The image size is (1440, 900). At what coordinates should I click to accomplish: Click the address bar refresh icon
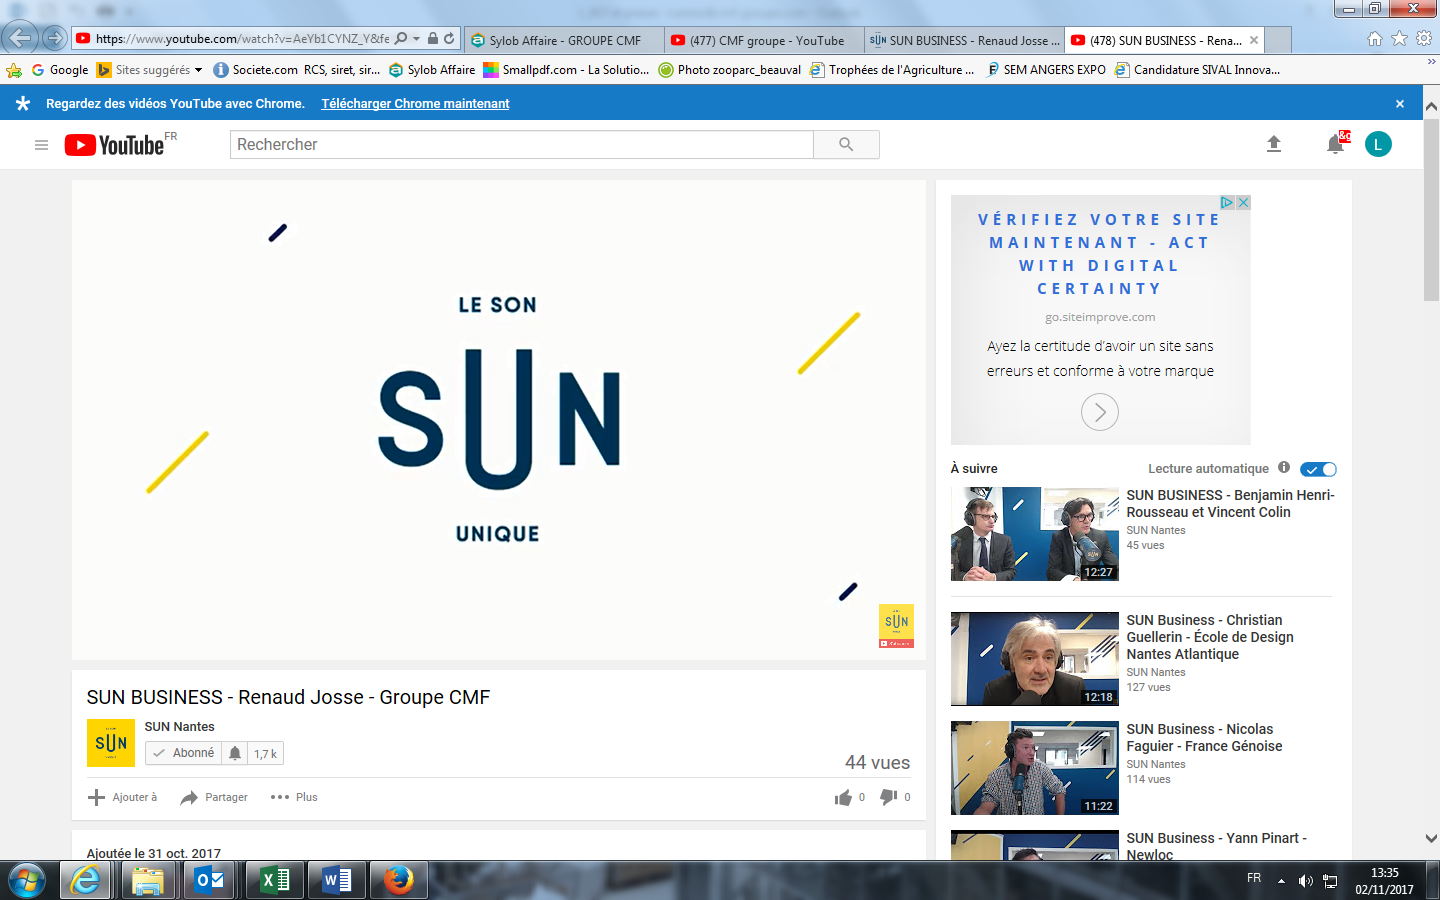click(449, 38)
